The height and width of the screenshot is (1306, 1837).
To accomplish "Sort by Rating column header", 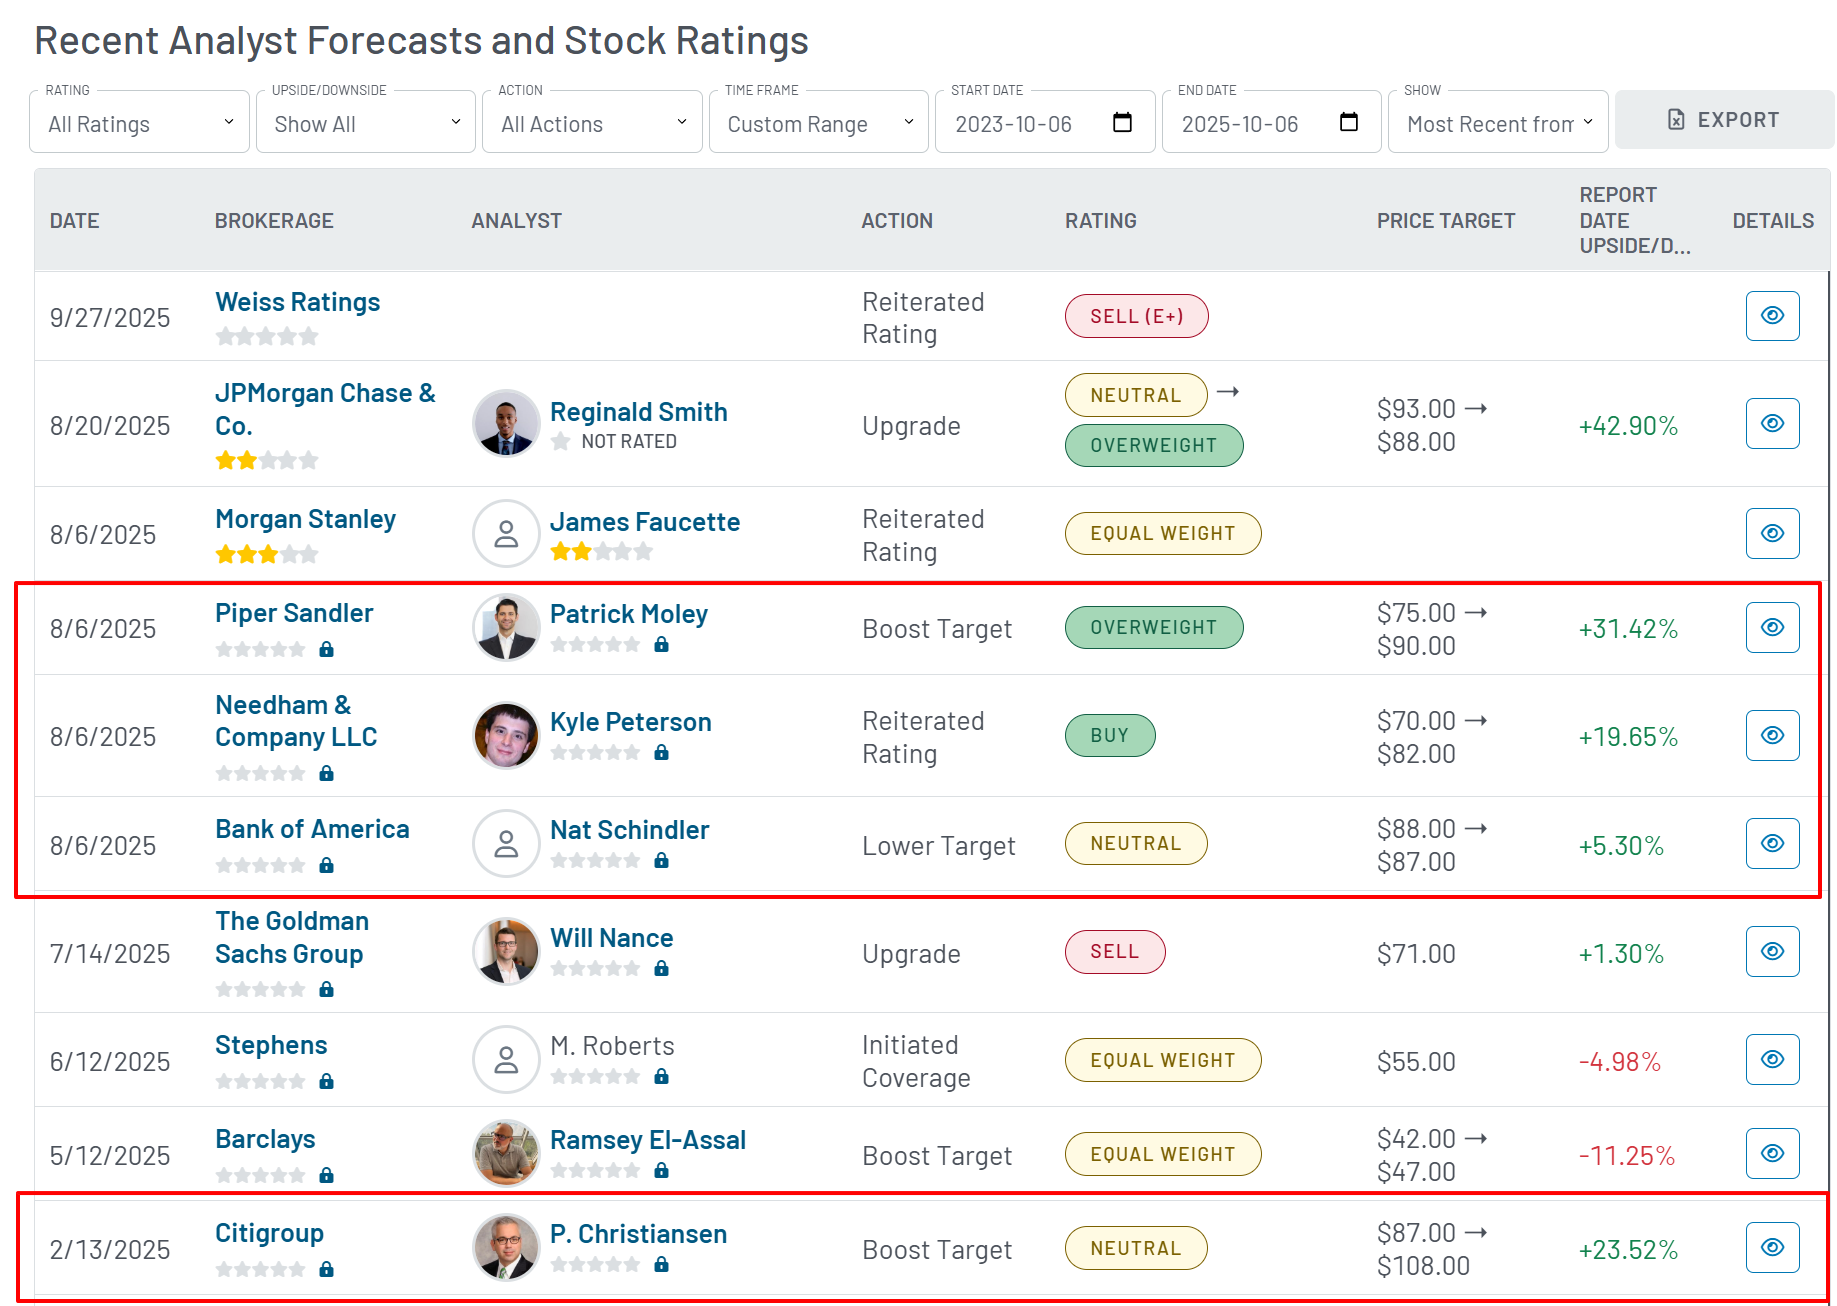I will (1100, 221).
